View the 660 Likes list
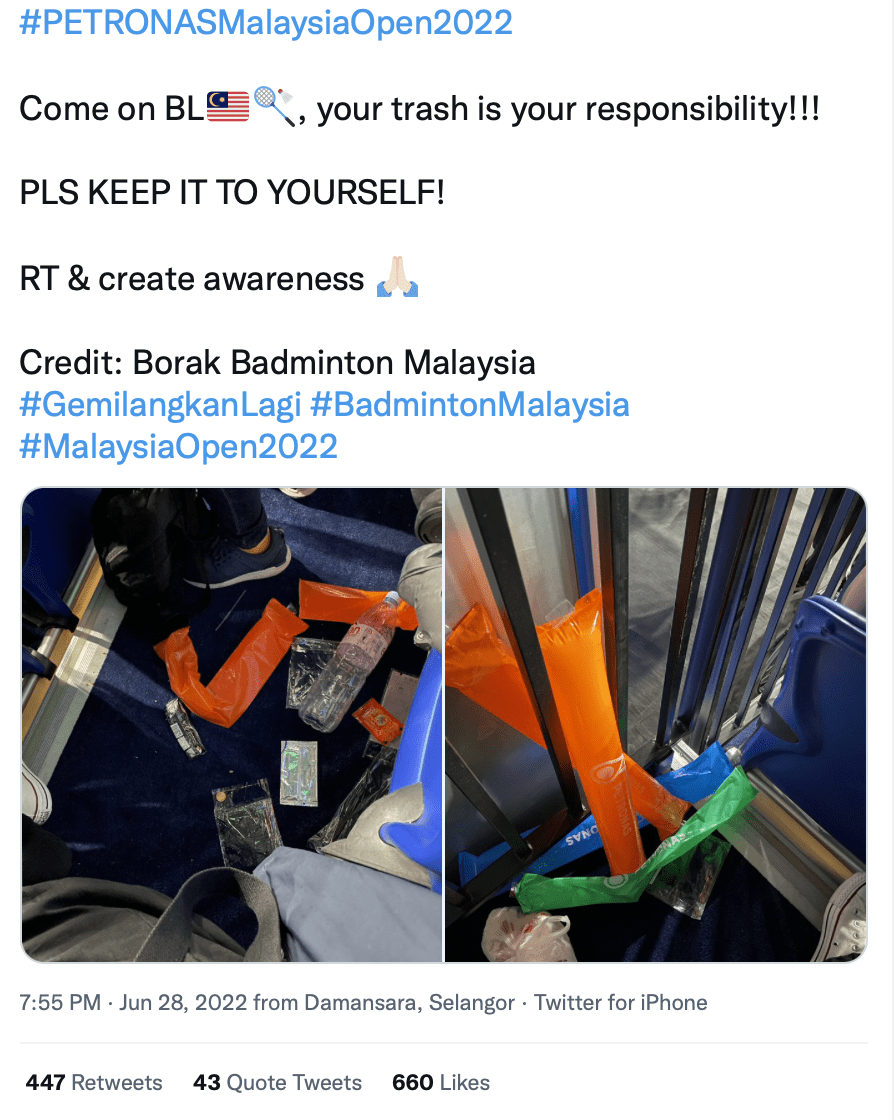 pos(441,1082)
